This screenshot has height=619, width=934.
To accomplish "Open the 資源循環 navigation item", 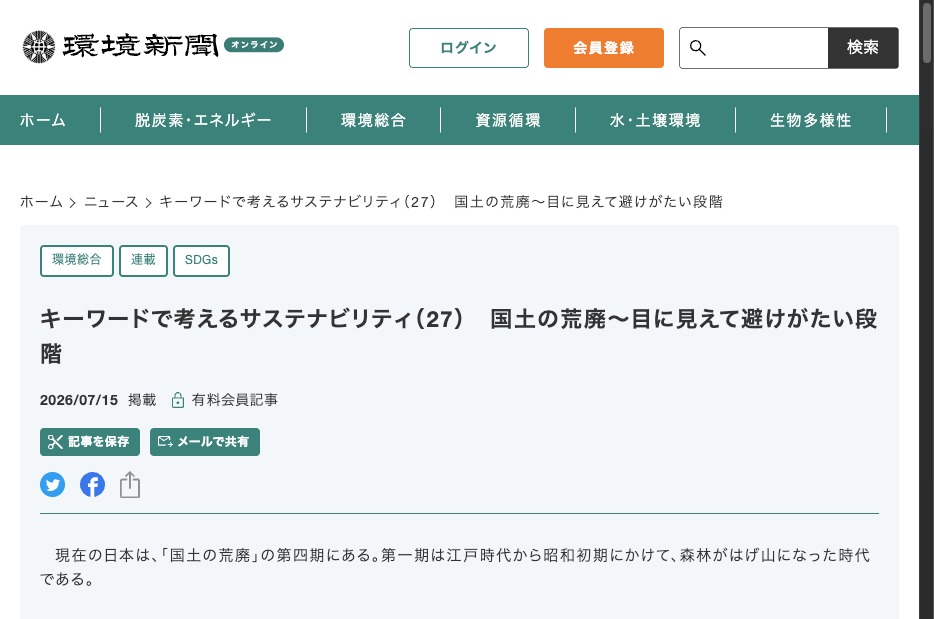I will pos(508,120).
